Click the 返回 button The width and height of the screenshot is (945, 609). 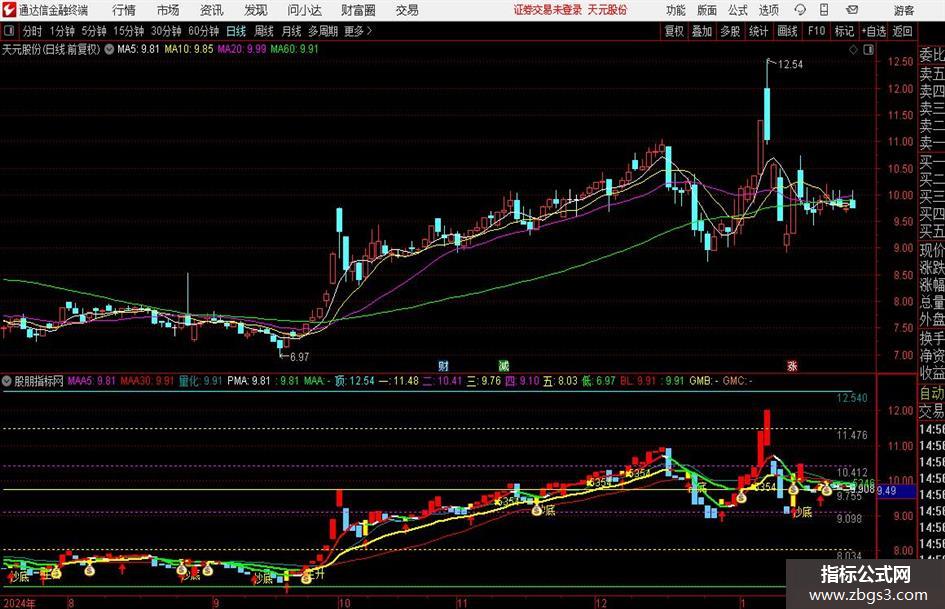coord(902,31)
